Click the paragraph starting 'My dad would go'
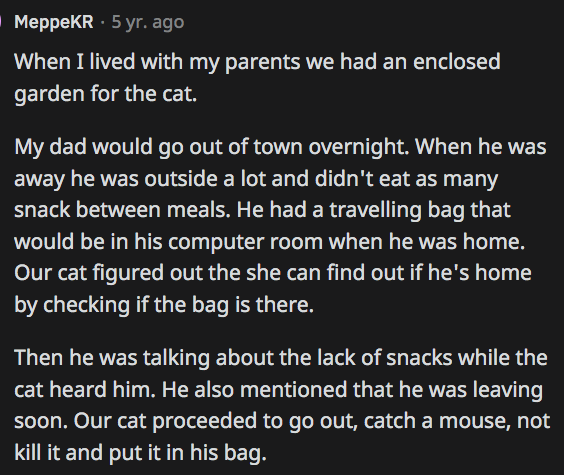The width and height of the screenshot is (564, 475). tap(280, 226)
